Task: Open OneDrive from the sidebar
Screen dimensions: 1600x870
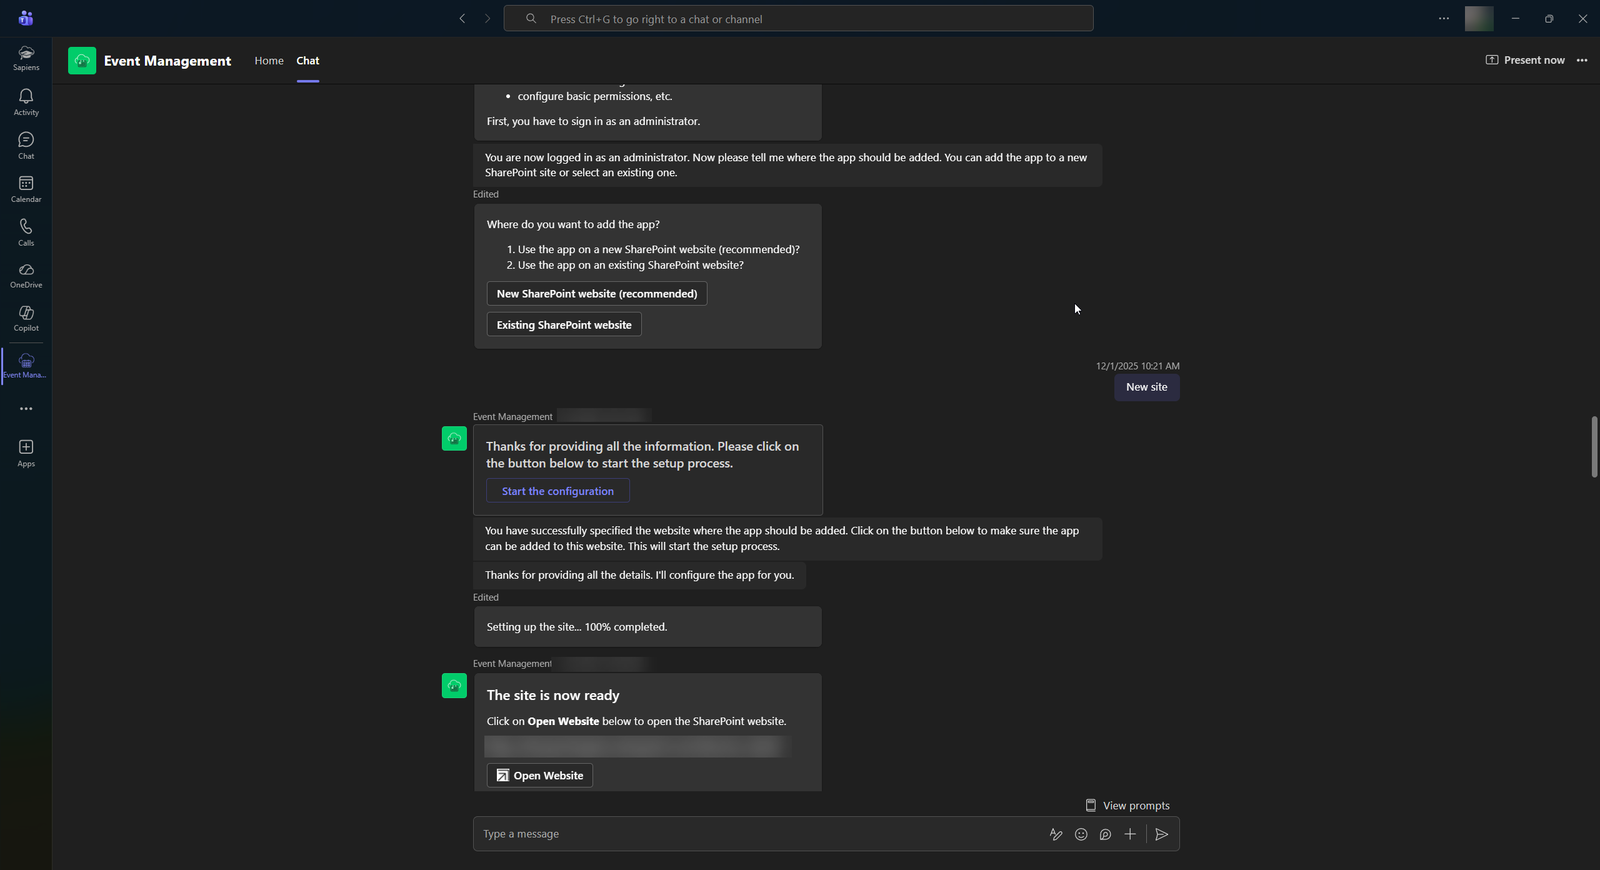Action: (x=26, y=274)
